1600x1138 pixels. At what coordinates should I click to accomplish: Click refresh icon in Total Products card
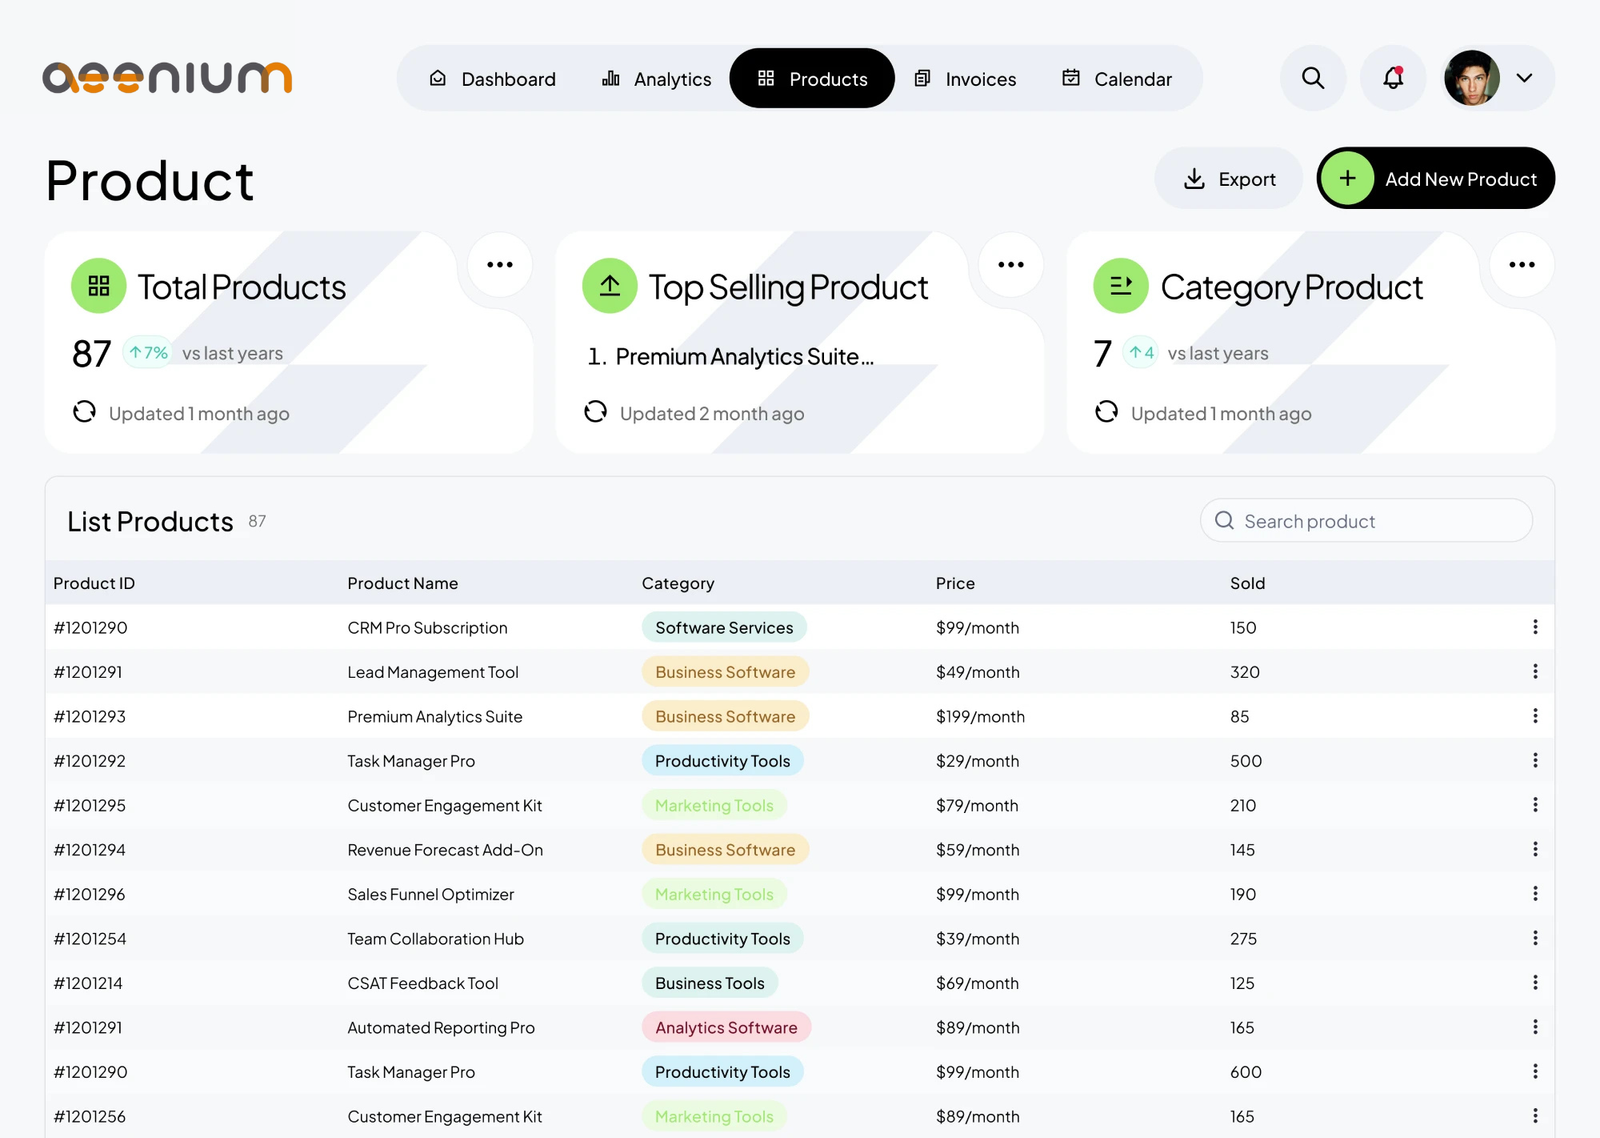(x=85, y=412)
